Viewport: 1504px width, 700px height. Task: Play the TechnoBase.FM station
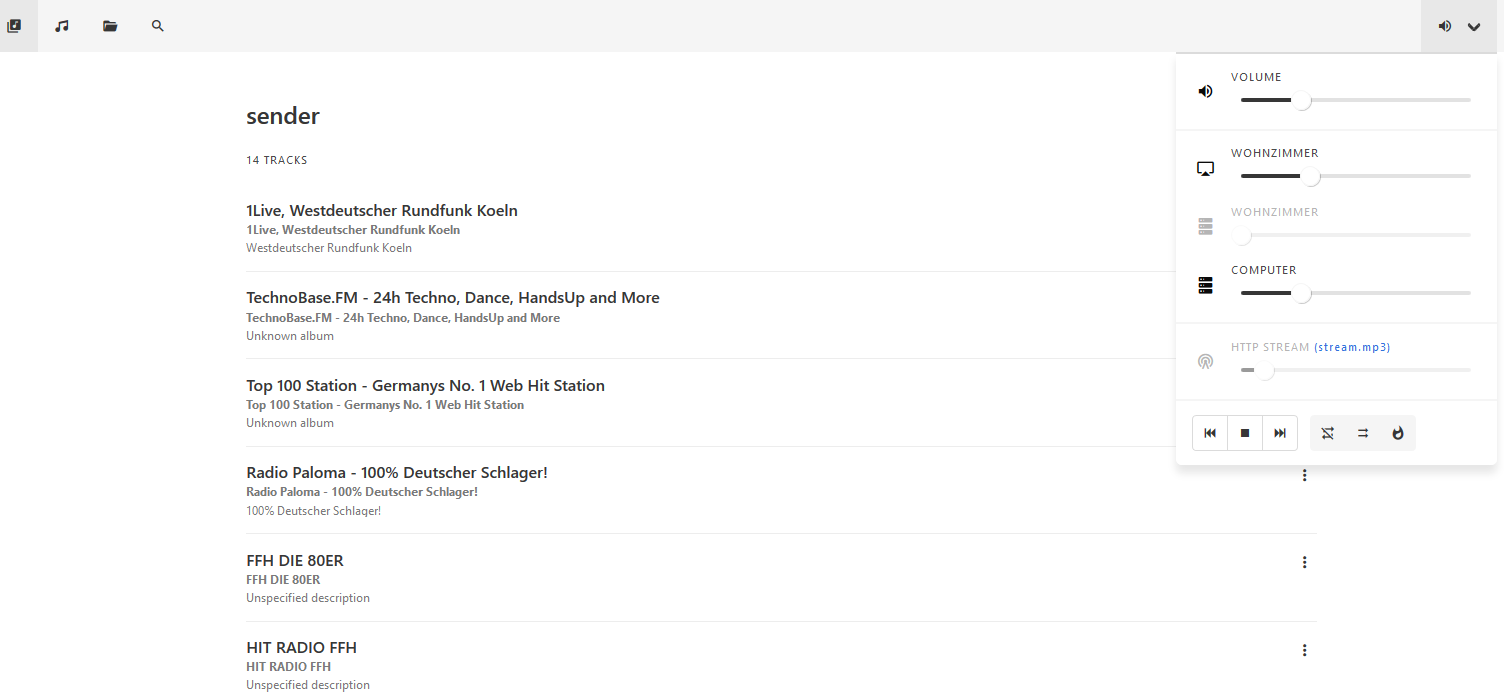click(x=453, y=298)
